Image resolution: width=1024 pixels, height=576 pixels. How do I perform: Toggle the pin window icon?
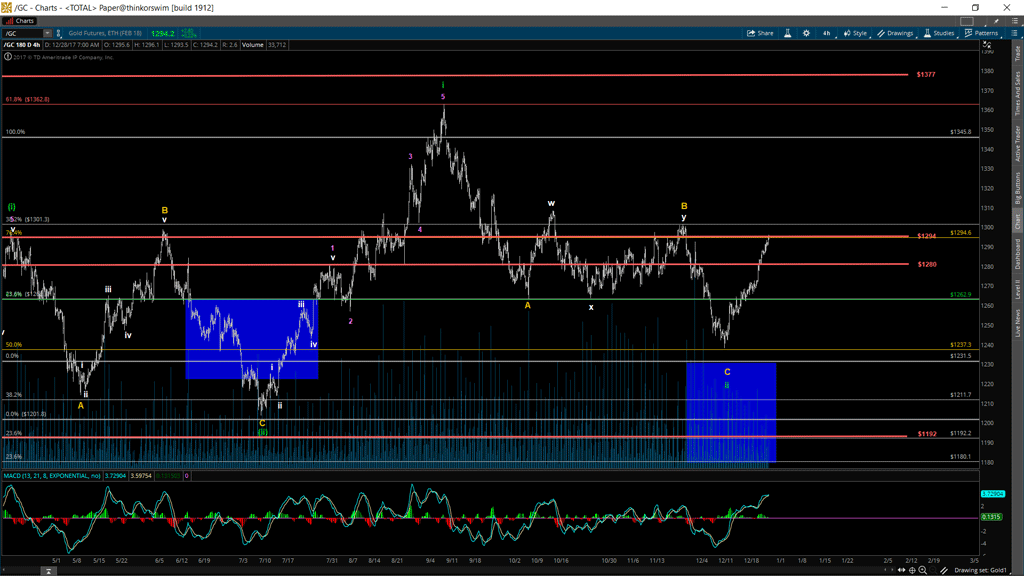(x=996, y=21)
